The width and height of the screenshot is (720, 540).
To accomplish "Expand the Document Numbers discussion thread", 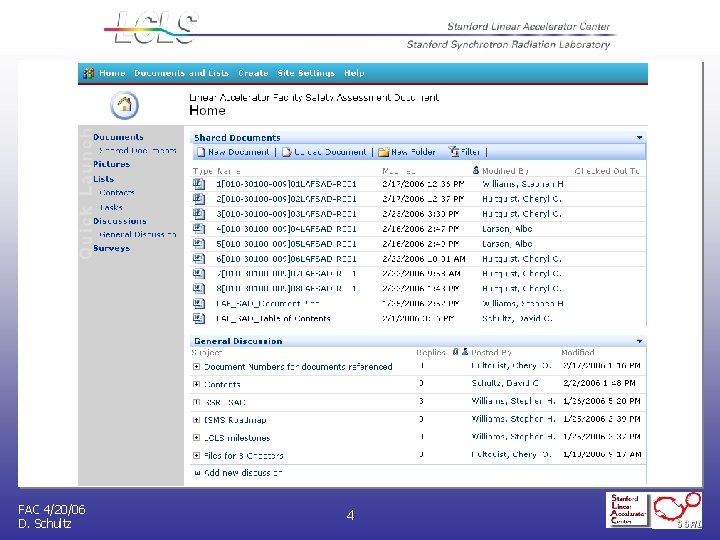I will pos(197,366).
